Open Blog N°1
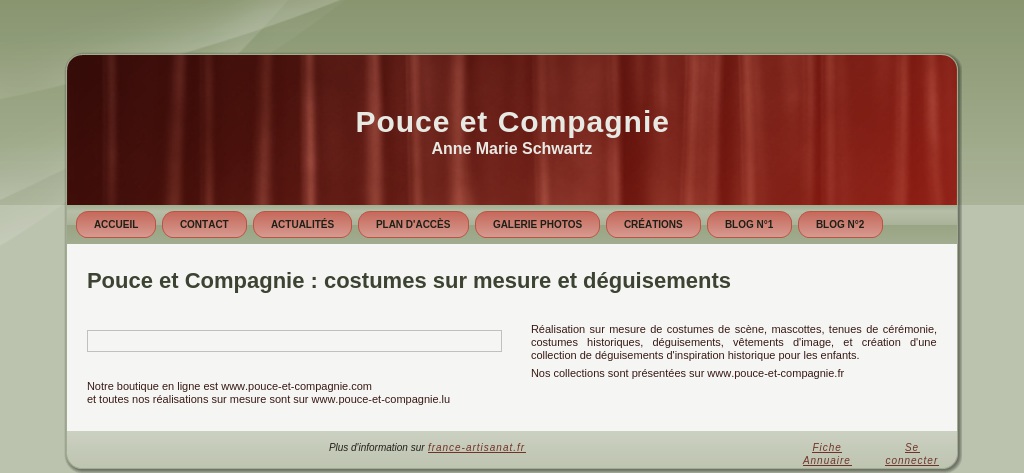 [749, 224]
